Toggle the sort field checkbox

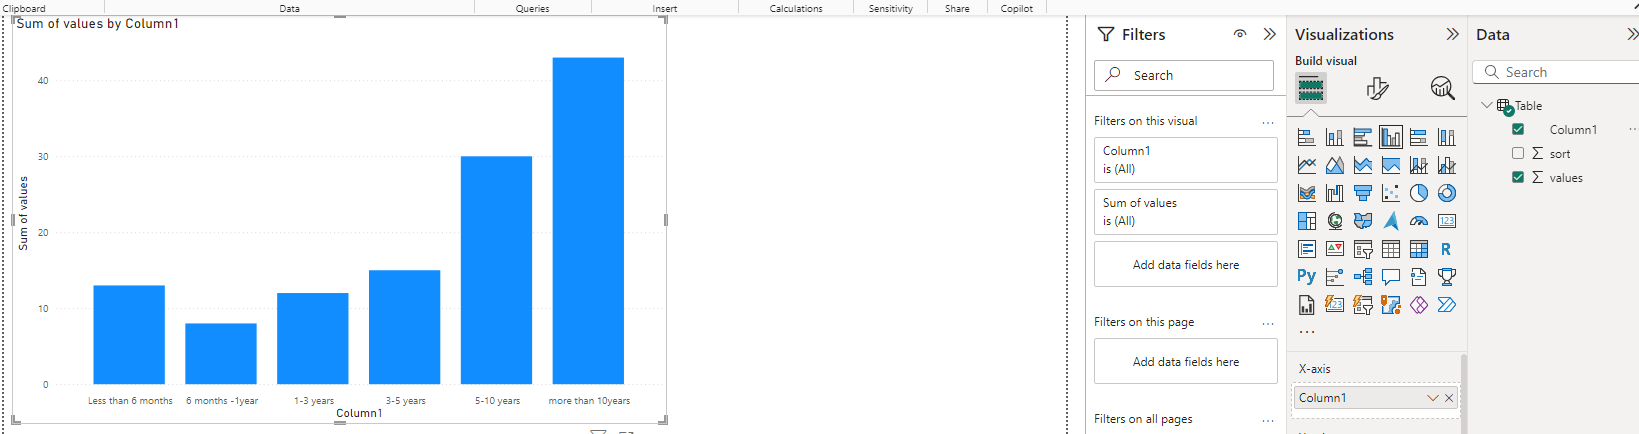point(1518,153)
